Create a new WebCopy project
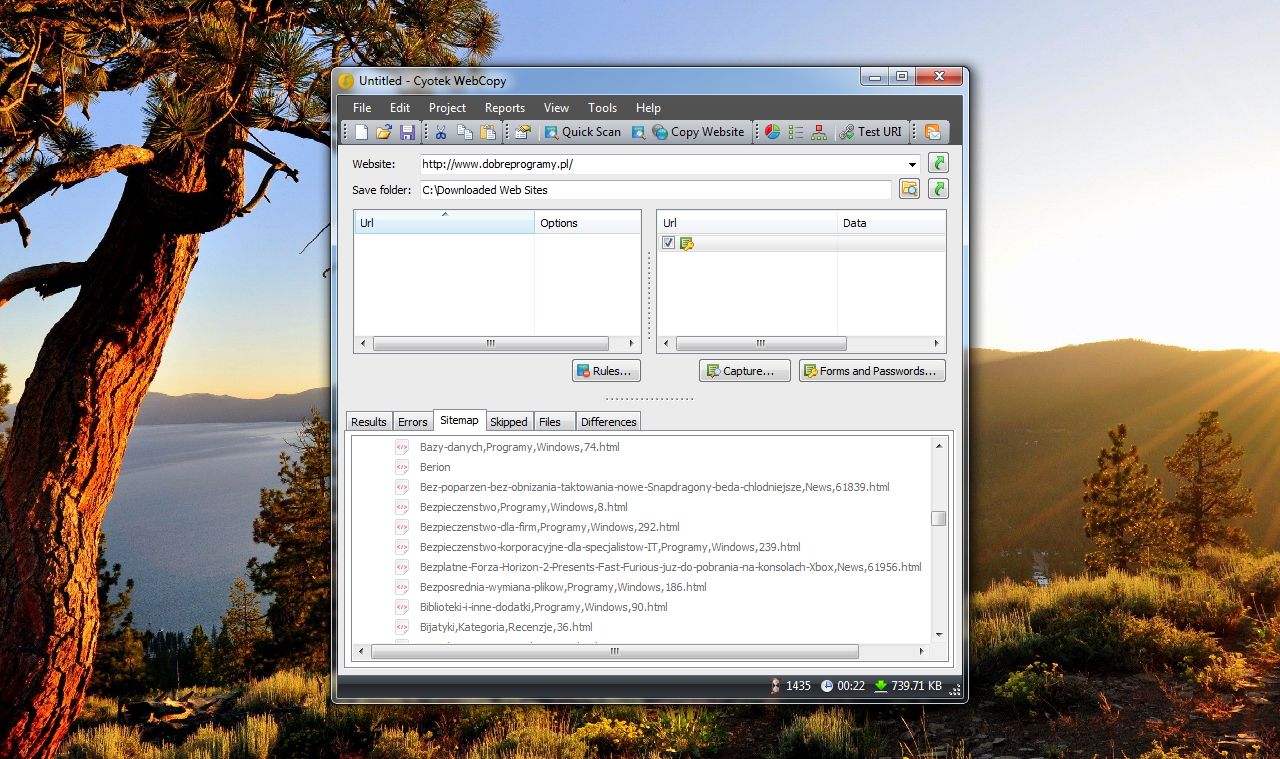Screen dimensions: 1280x759 pos(361,131)
